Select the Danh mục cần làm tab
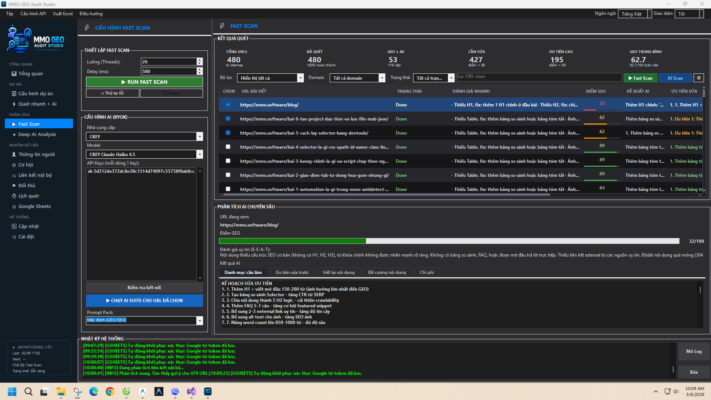Viewport: 711px width, 400px height. click(x=243, y=273)
